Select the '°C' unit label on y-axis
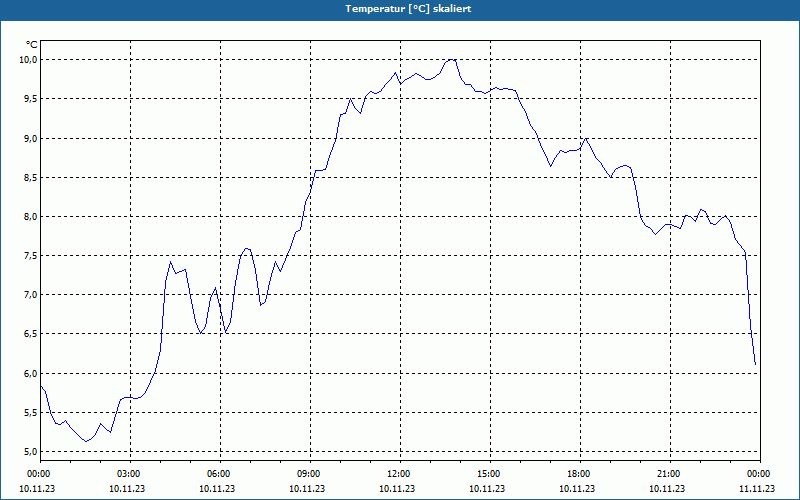 pos(32,45)
